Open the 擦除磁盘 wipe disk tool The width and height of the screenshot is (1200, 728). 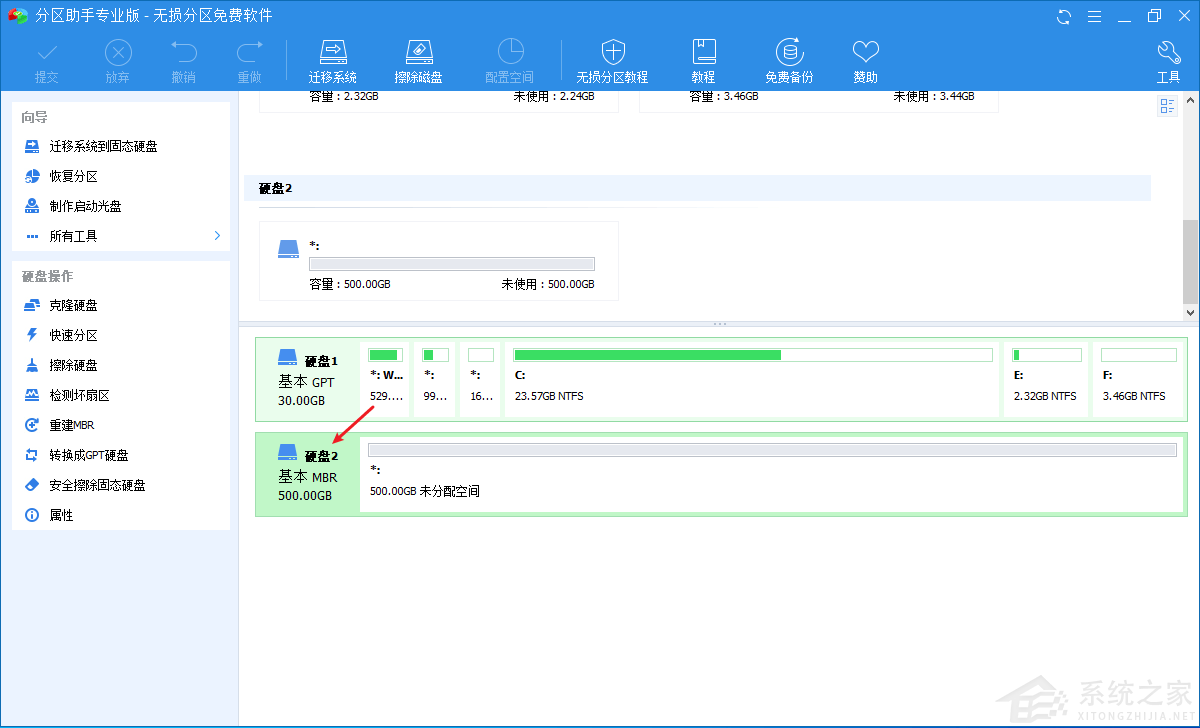[x=419, y=61]
